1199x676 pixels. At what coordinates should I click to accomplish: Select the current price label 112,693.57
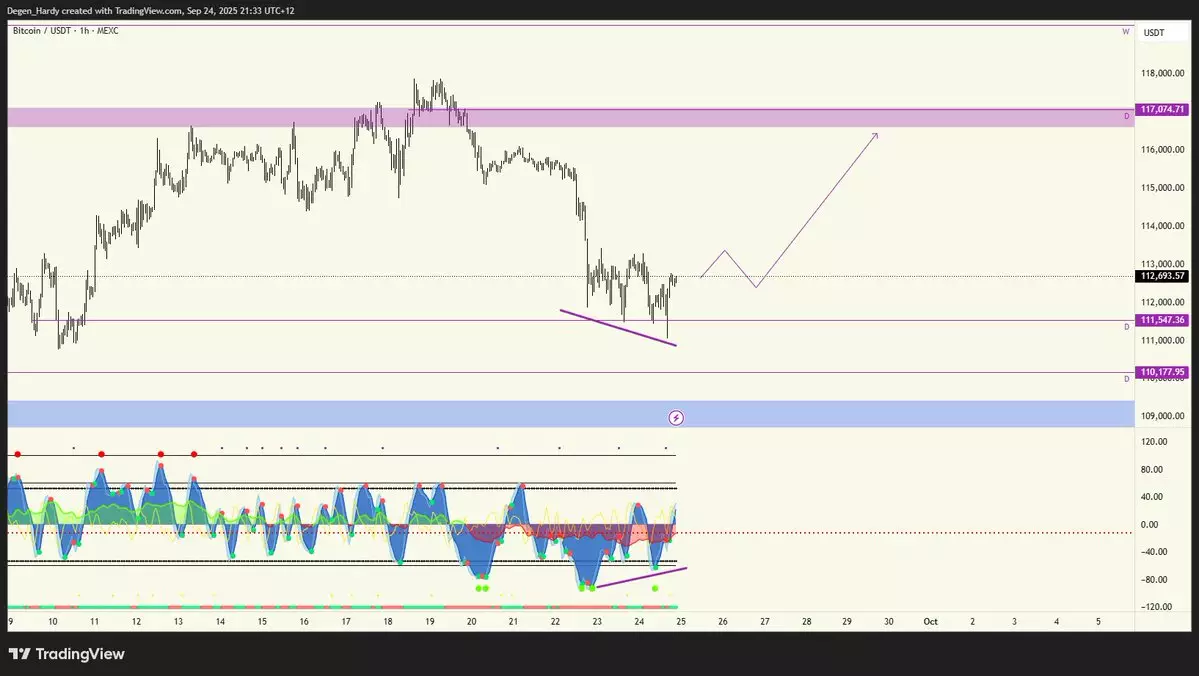tap(1162, 276)
